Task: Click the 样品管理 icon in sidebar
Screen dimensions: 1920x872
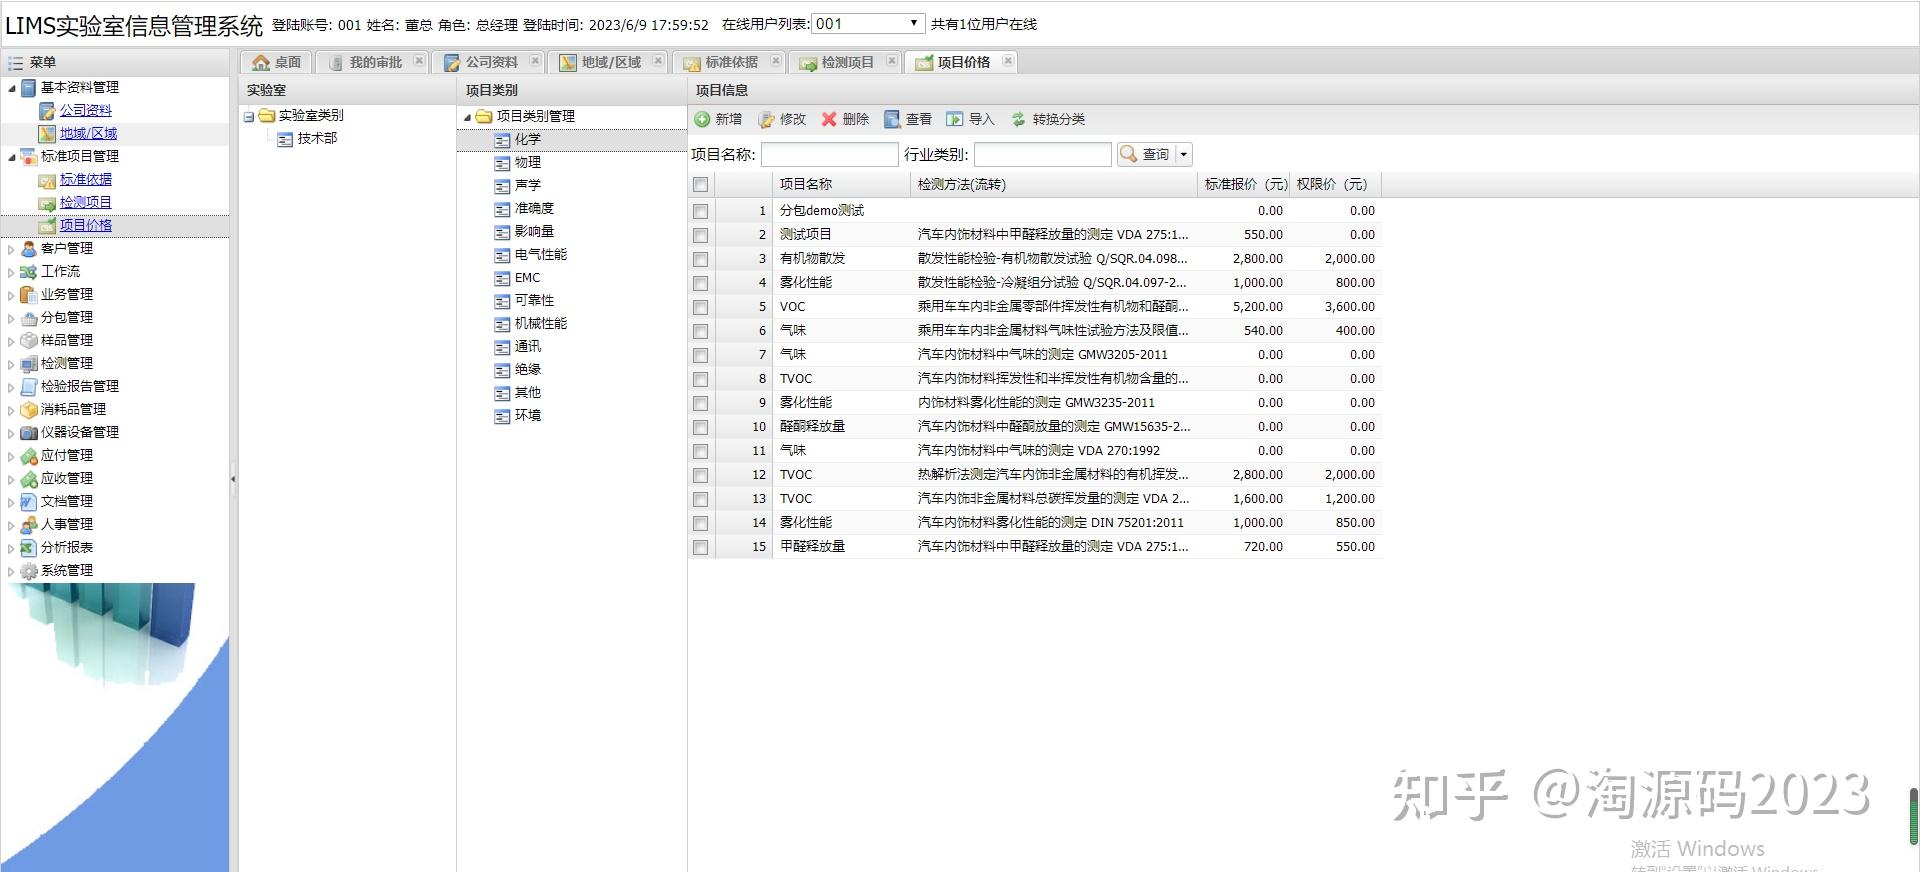Action: (29, 340)
